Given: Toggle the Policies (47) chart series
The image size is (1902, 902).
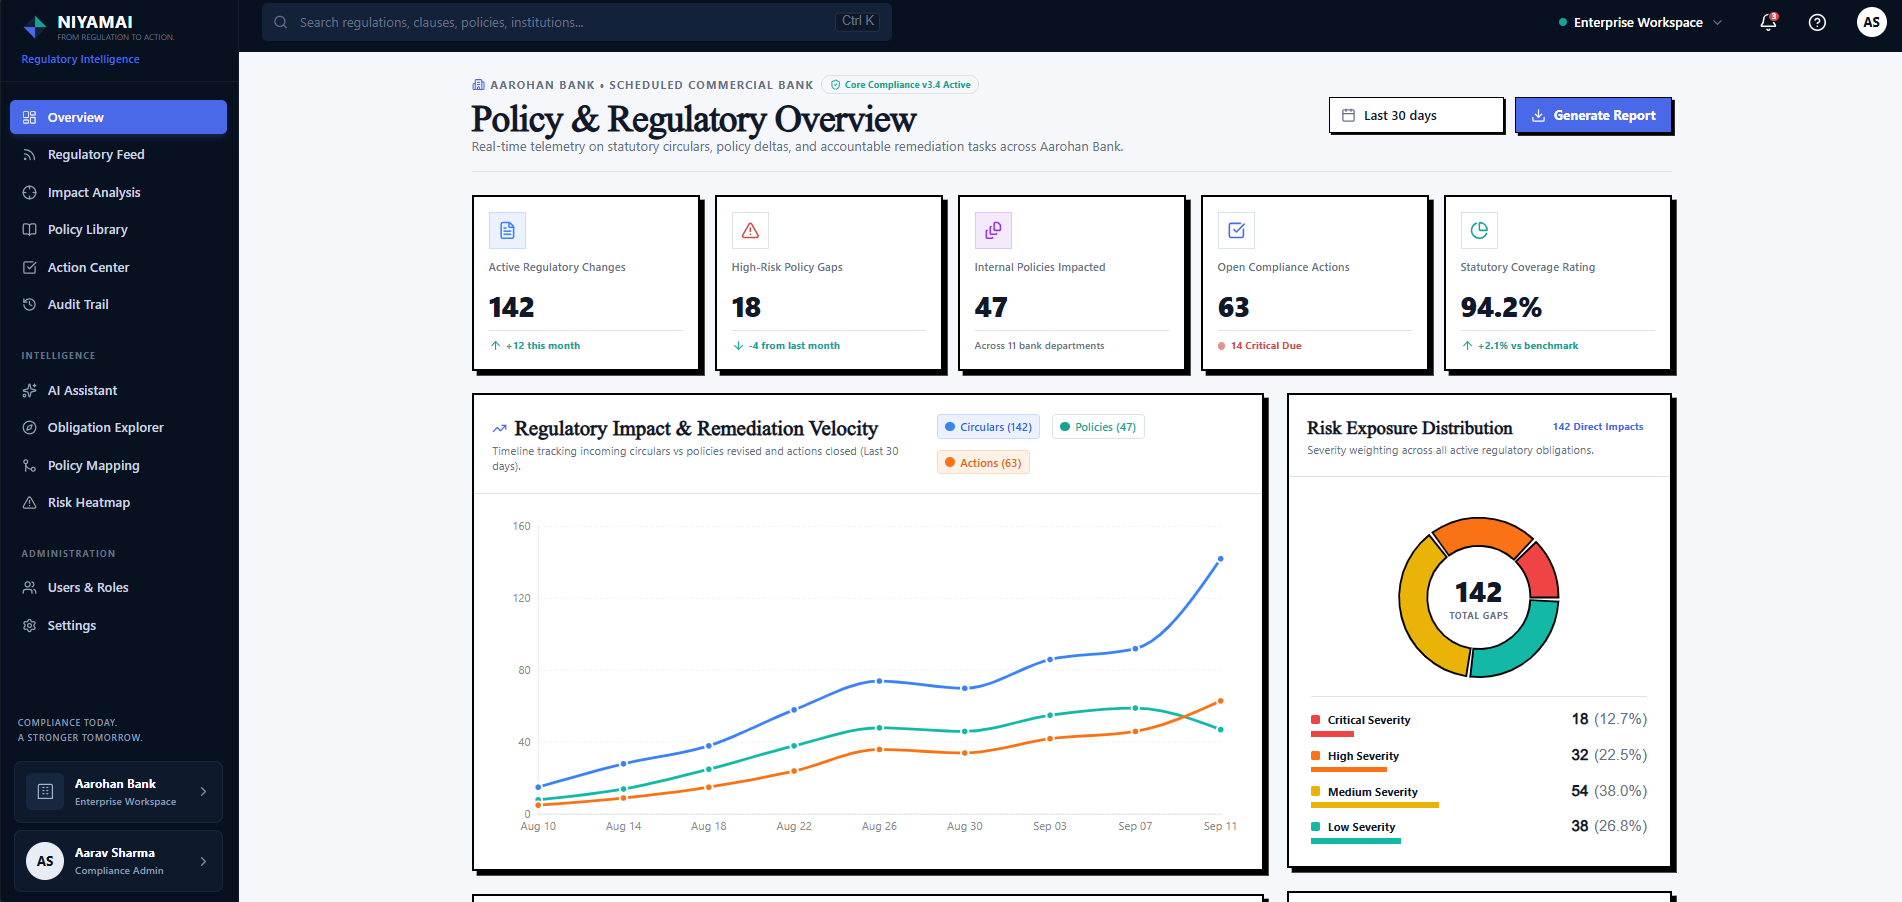Looking at the screenshot, I should click(x=1098, y=427).
